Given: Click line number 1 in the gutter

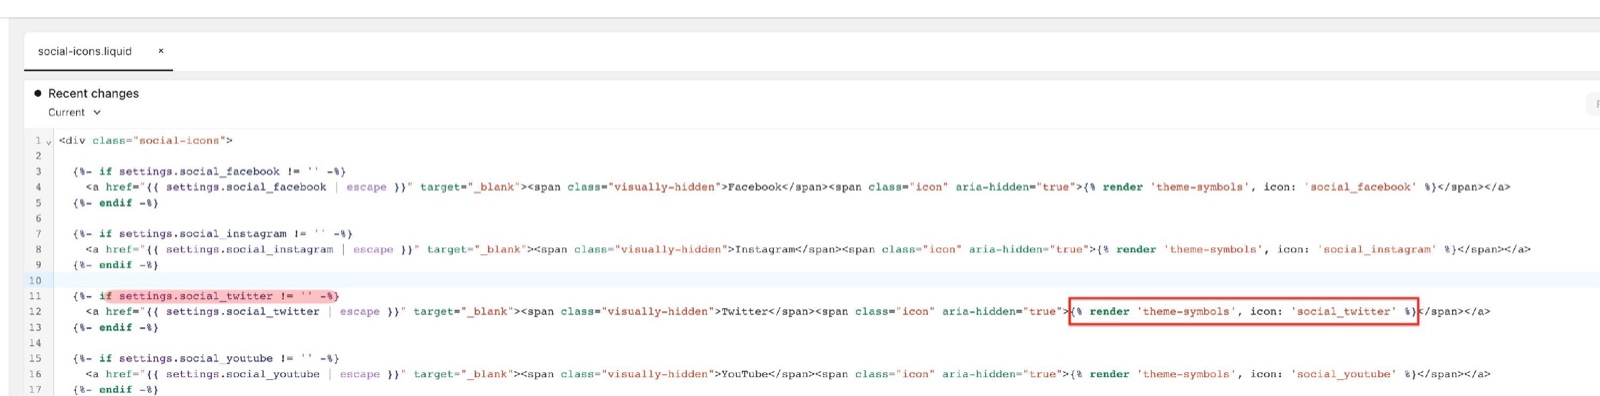Looking at the screenshot, I should [x=38, y=141].
